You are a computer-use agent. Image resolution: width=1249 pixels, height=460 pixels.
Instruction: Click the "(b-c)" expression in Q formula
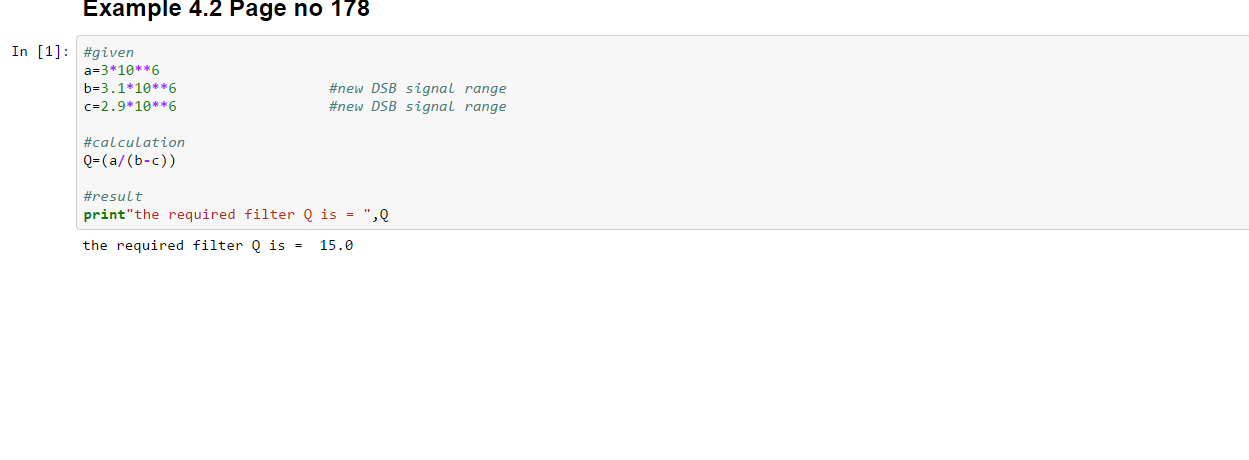(160, 160)
